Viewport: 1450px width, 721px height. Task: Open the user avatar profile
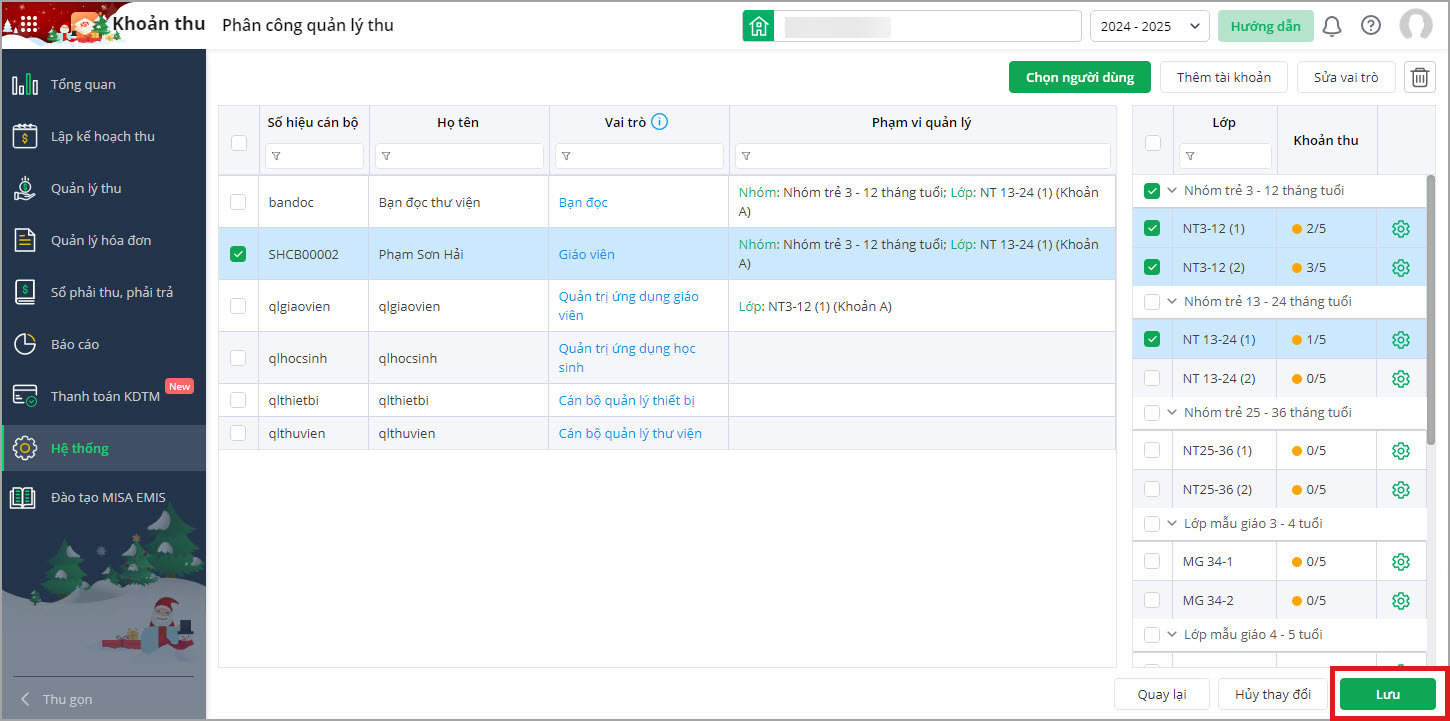(1416, 26)
